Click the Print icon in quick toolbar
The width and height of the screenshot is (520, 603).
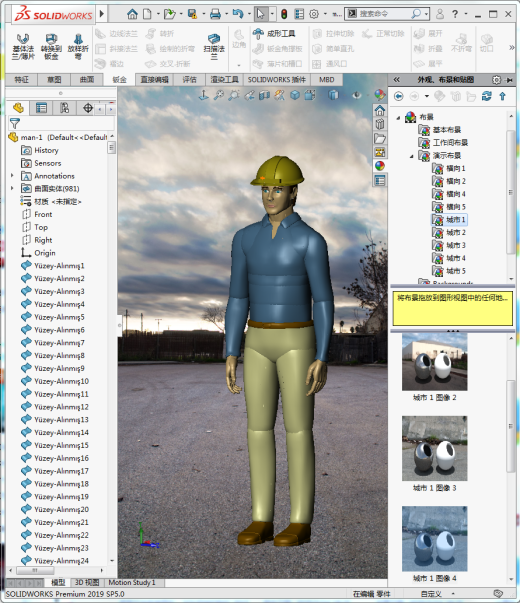tap(215, 14)
